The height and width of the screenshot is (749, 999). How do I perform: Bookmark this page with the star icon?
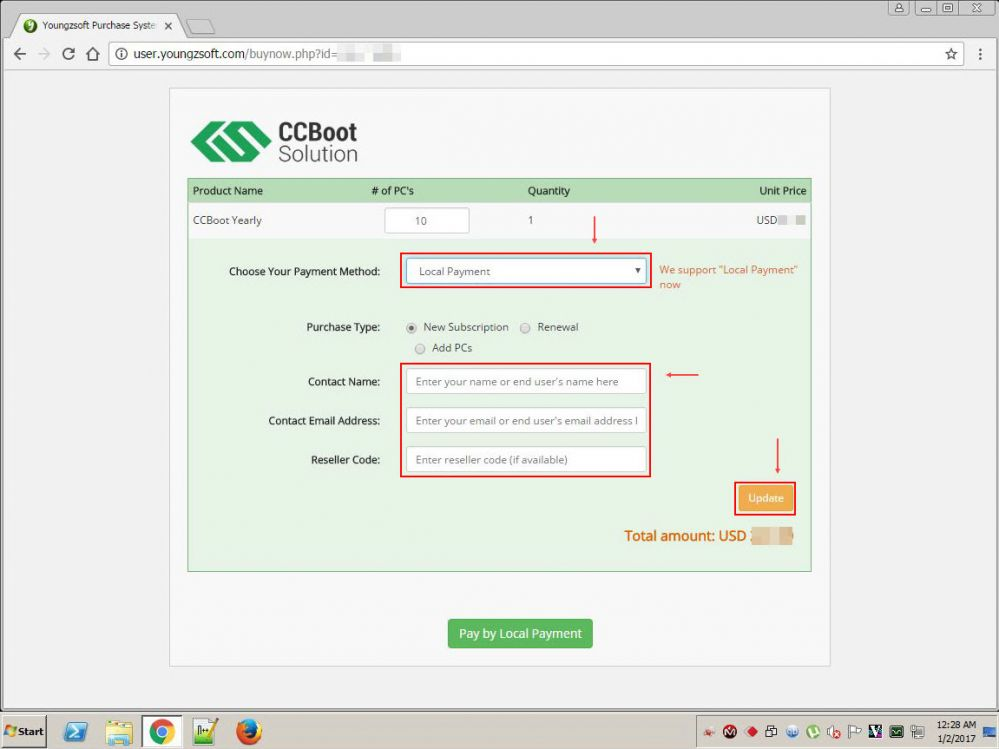(951, 54)
